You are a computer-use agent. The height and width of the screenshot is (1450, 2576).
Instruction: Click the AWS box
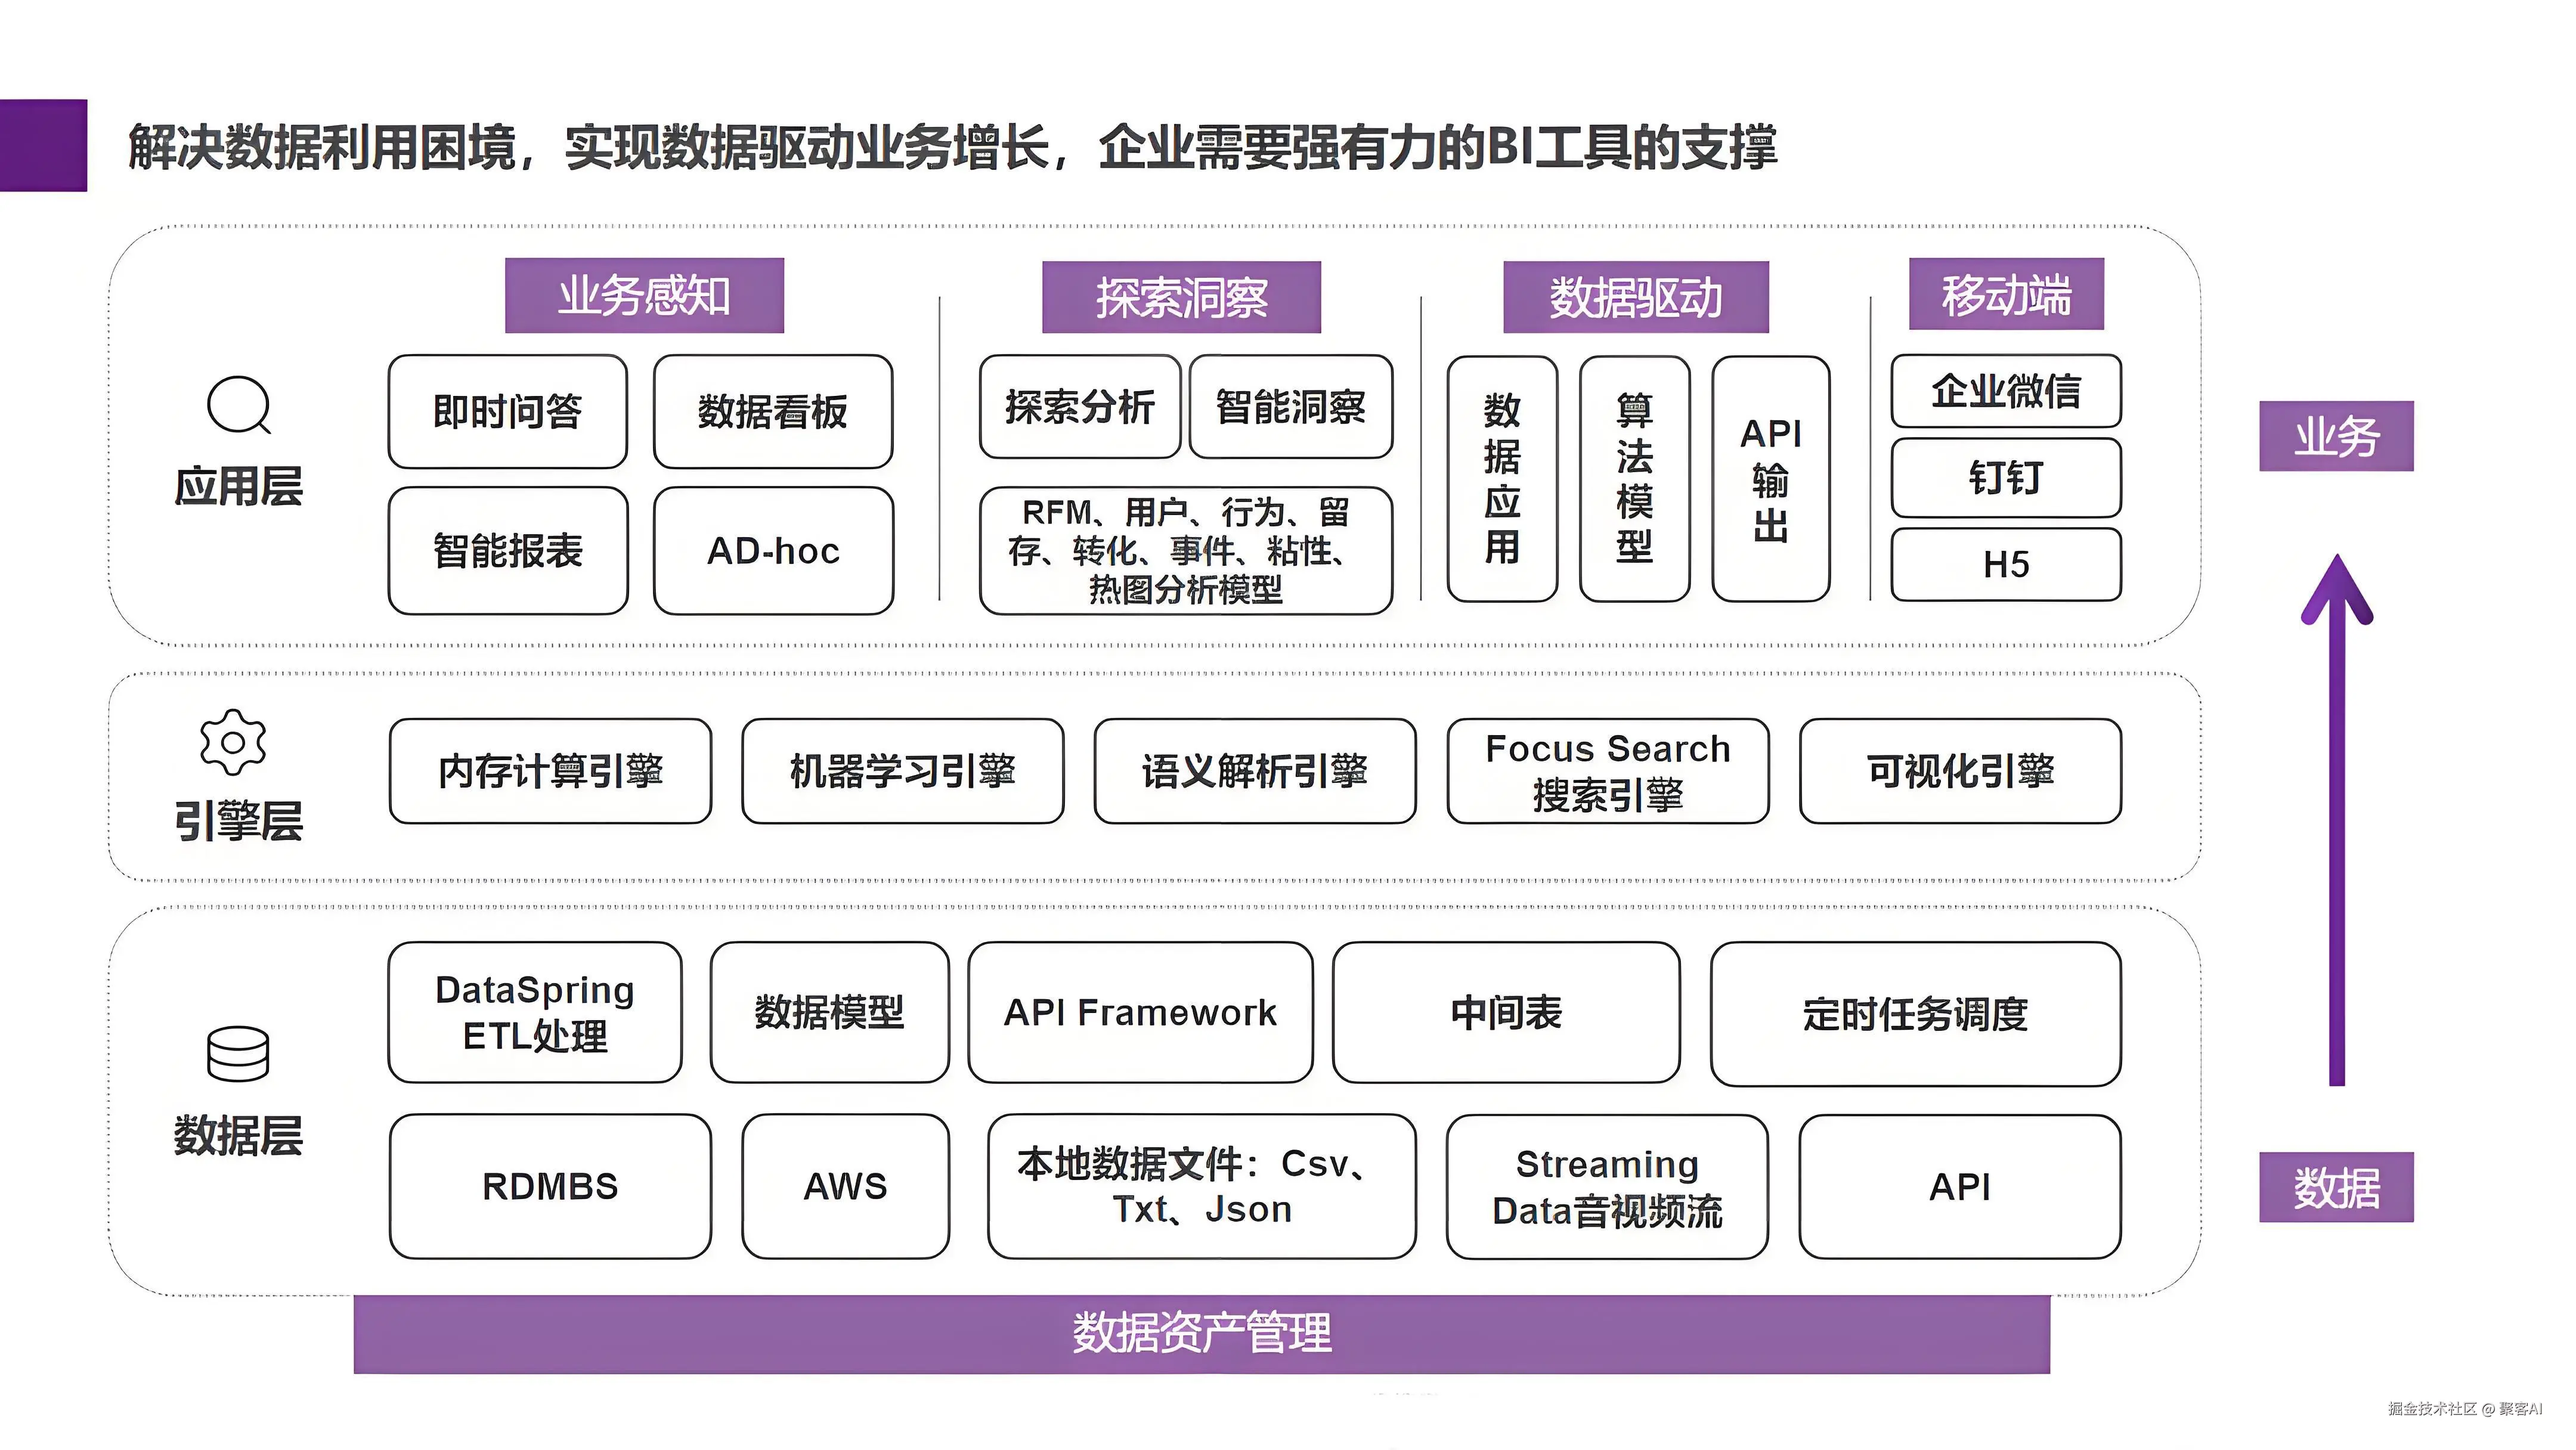pos(846,1186)
